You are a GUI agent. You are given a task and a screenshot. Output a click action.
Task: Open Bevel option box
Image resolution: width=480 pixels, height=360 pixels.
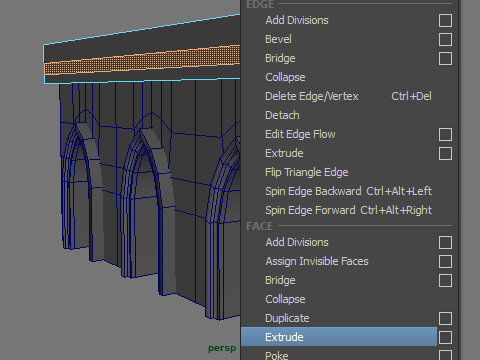click(445, 39)
